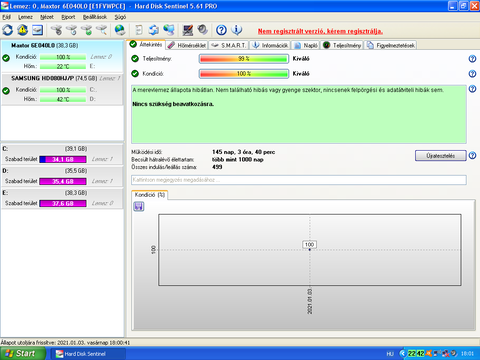Click the HU language indicator in taskbar

[390, 354]
